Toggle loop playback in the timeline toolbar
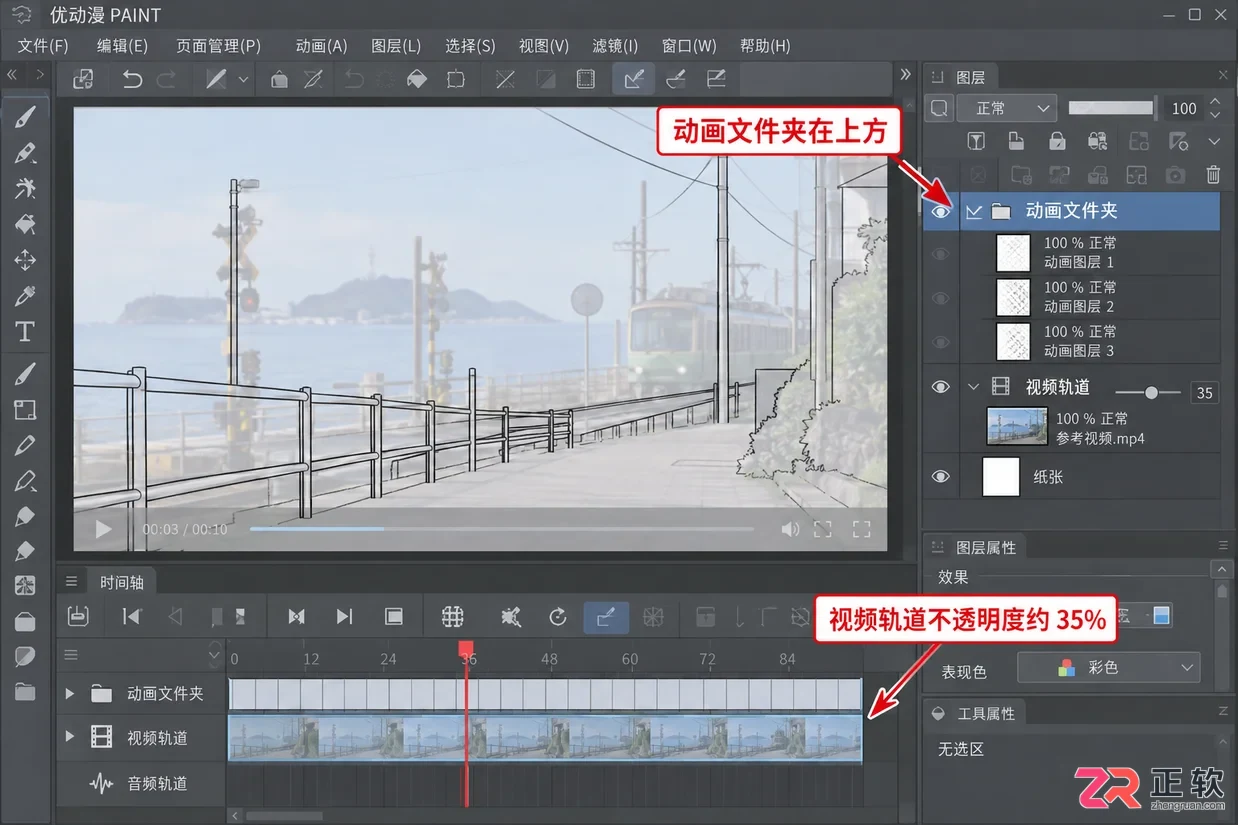This screenshot has width=1238, height=825. [559, 617]
